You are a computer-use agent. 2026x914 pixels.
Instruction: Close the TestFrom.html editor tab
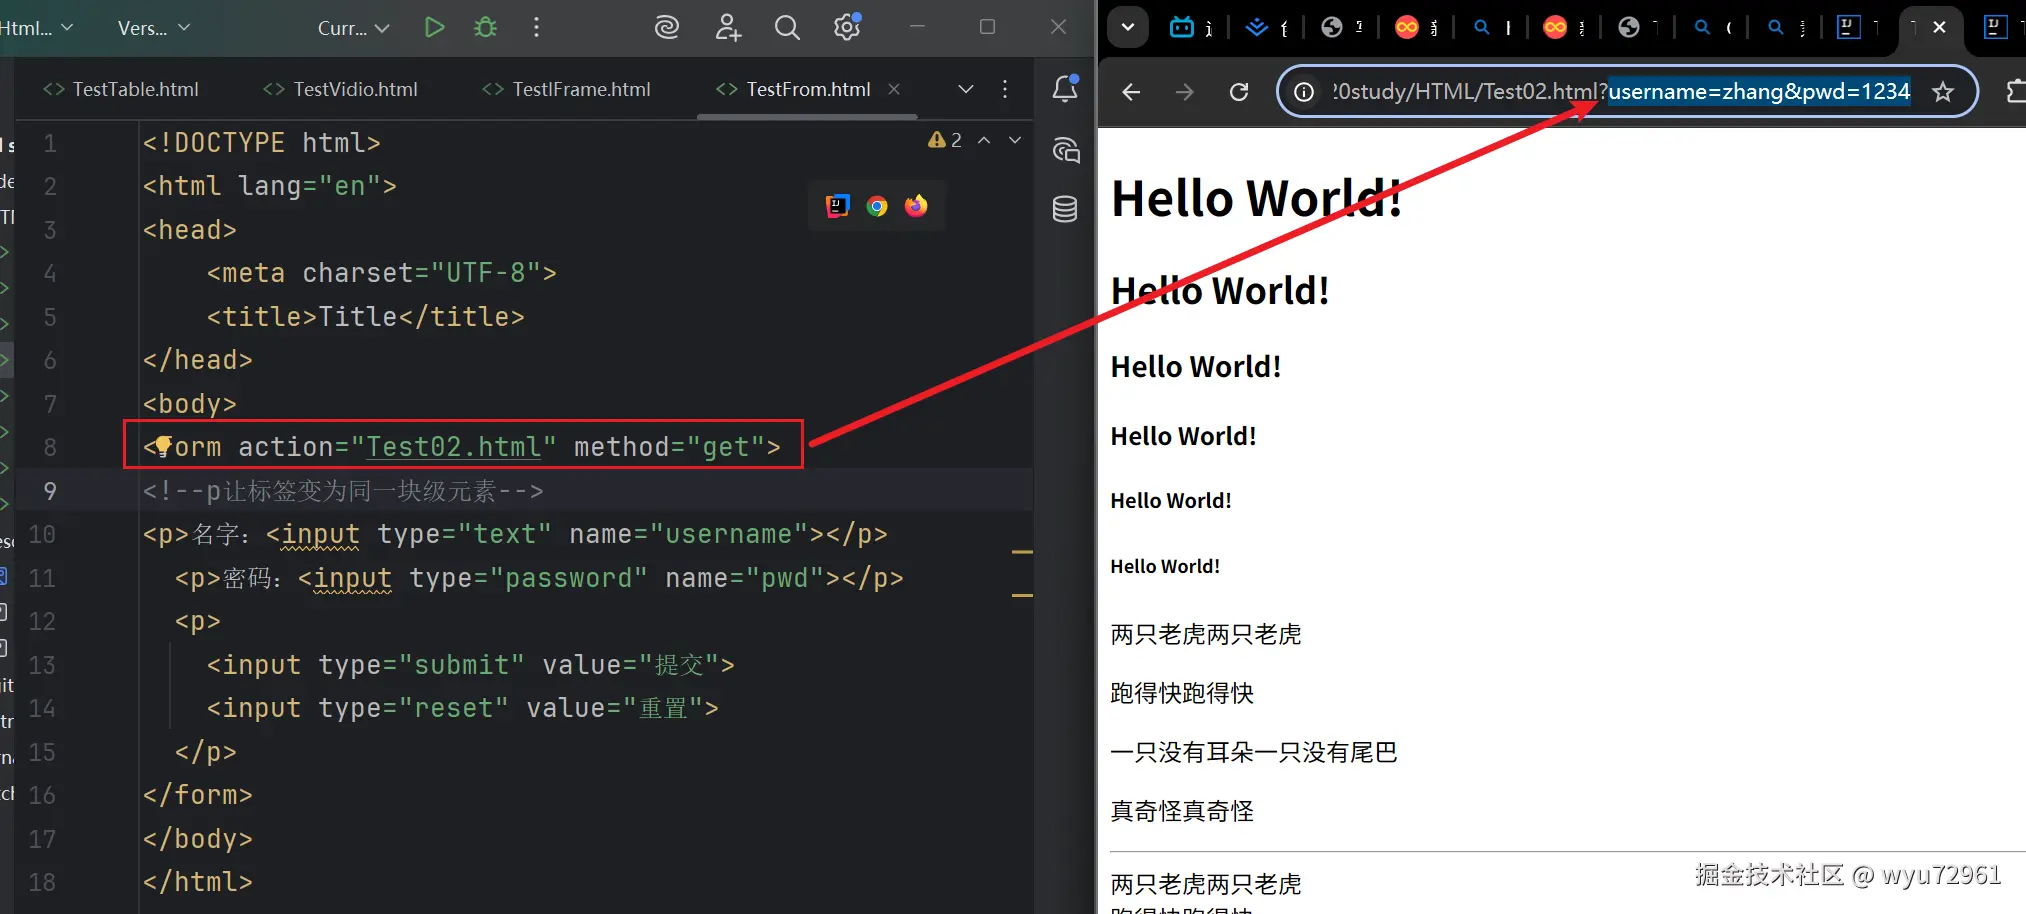pos(894,89)
